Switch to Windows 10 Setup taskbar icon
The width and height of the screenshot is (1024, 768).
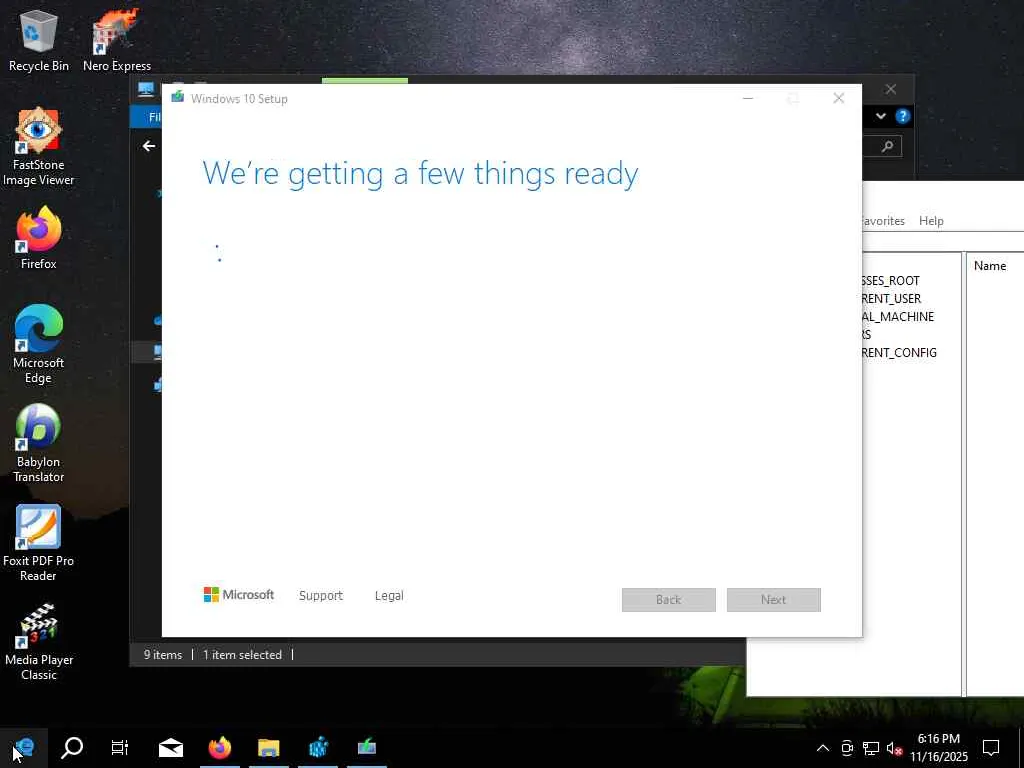(x=367, y=748)
